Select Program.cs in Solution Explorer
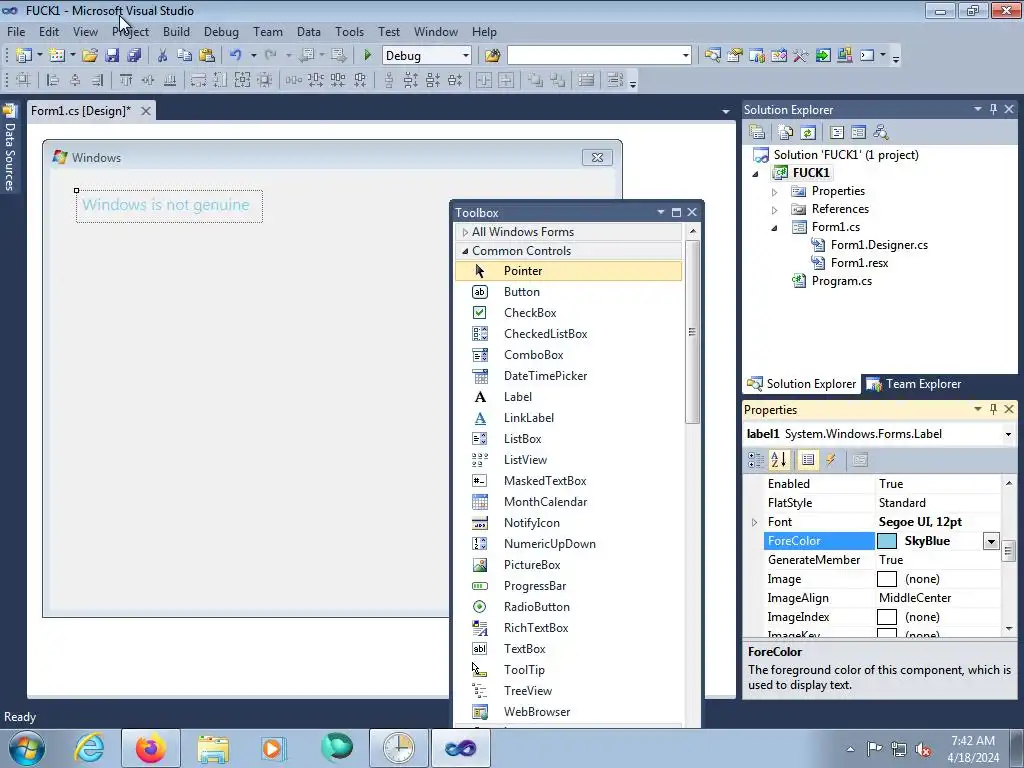Screen dimensions: 1024x768 click(841, 281)
